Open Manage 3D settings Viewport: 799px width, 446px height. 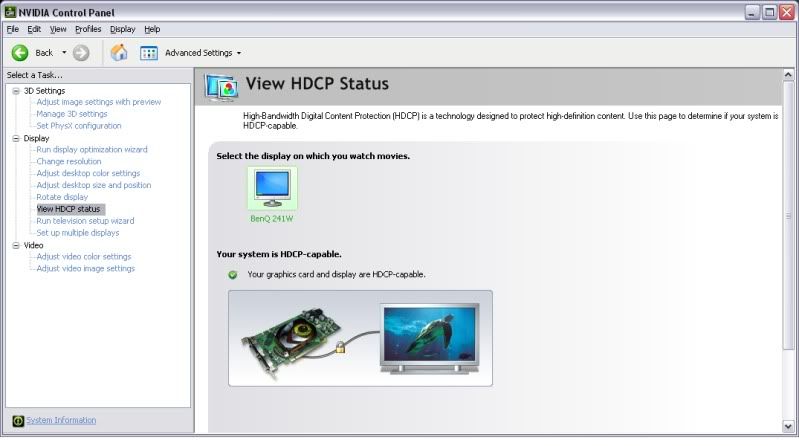(72, 114)
